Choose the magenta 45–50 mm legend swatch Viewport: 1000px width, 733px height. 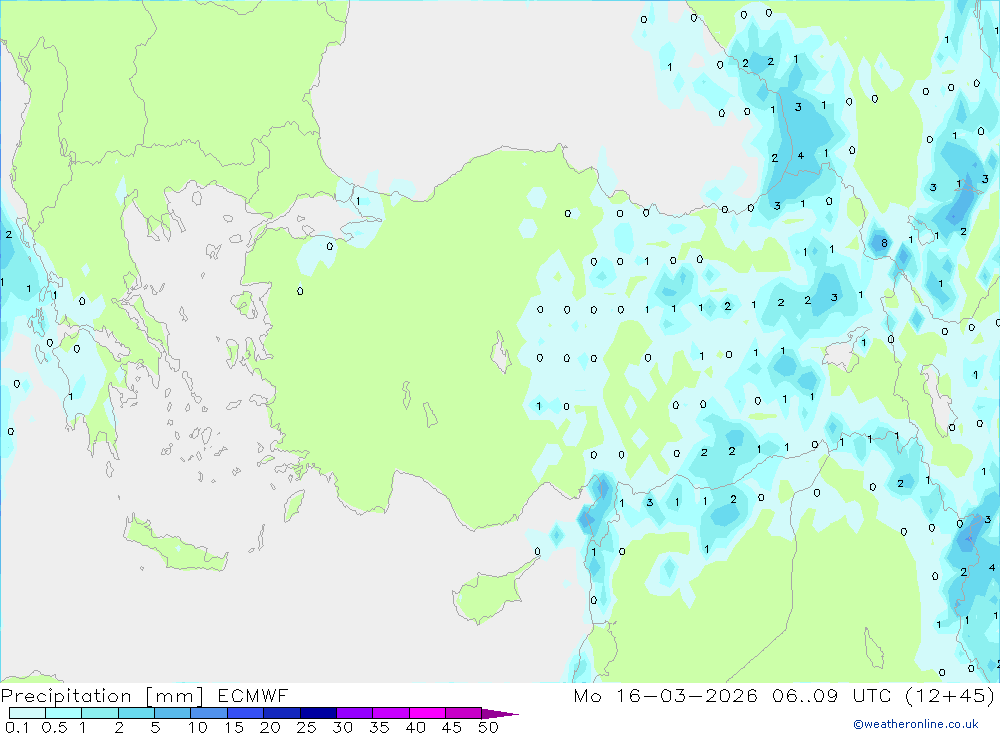point(463,714)
